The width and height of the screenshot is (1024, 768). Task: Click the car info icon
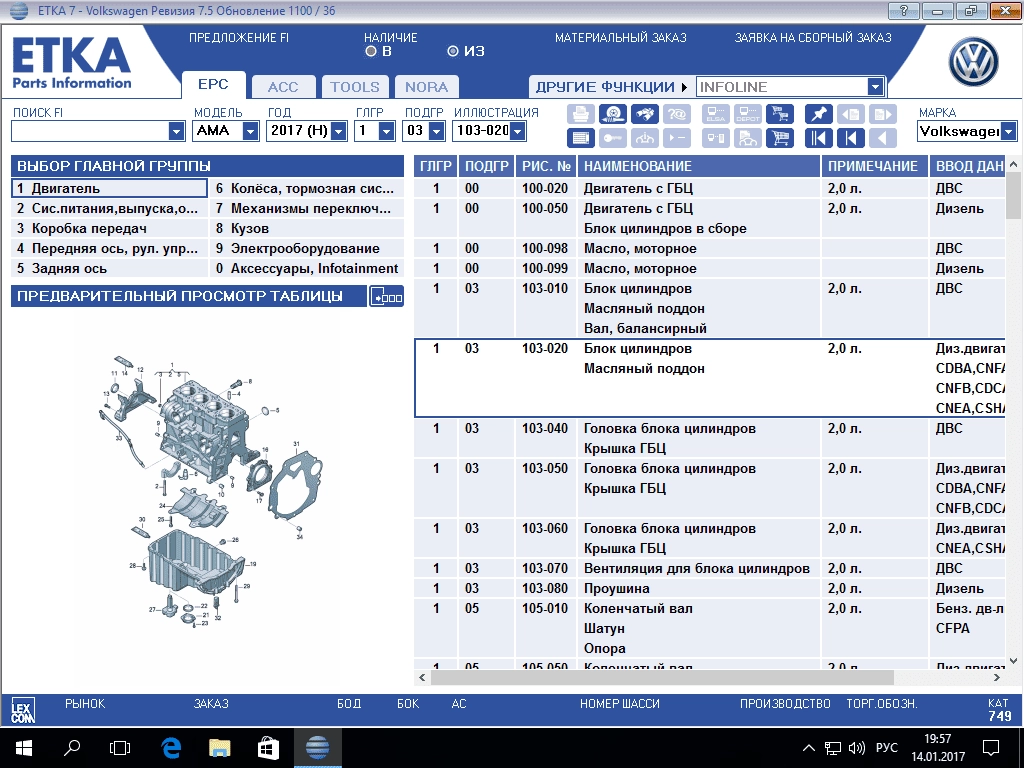(x=644, y=138)
